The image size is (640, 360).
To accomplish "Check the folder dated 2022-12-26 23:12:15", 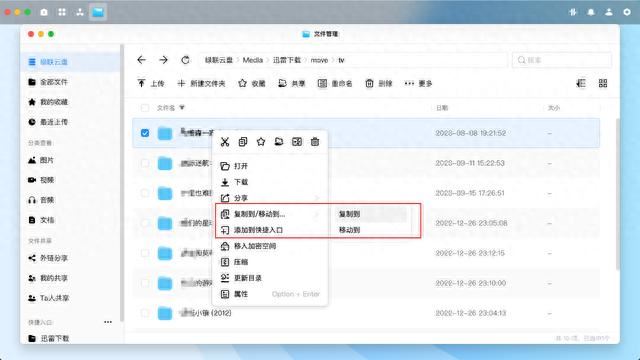I will 145,253.
